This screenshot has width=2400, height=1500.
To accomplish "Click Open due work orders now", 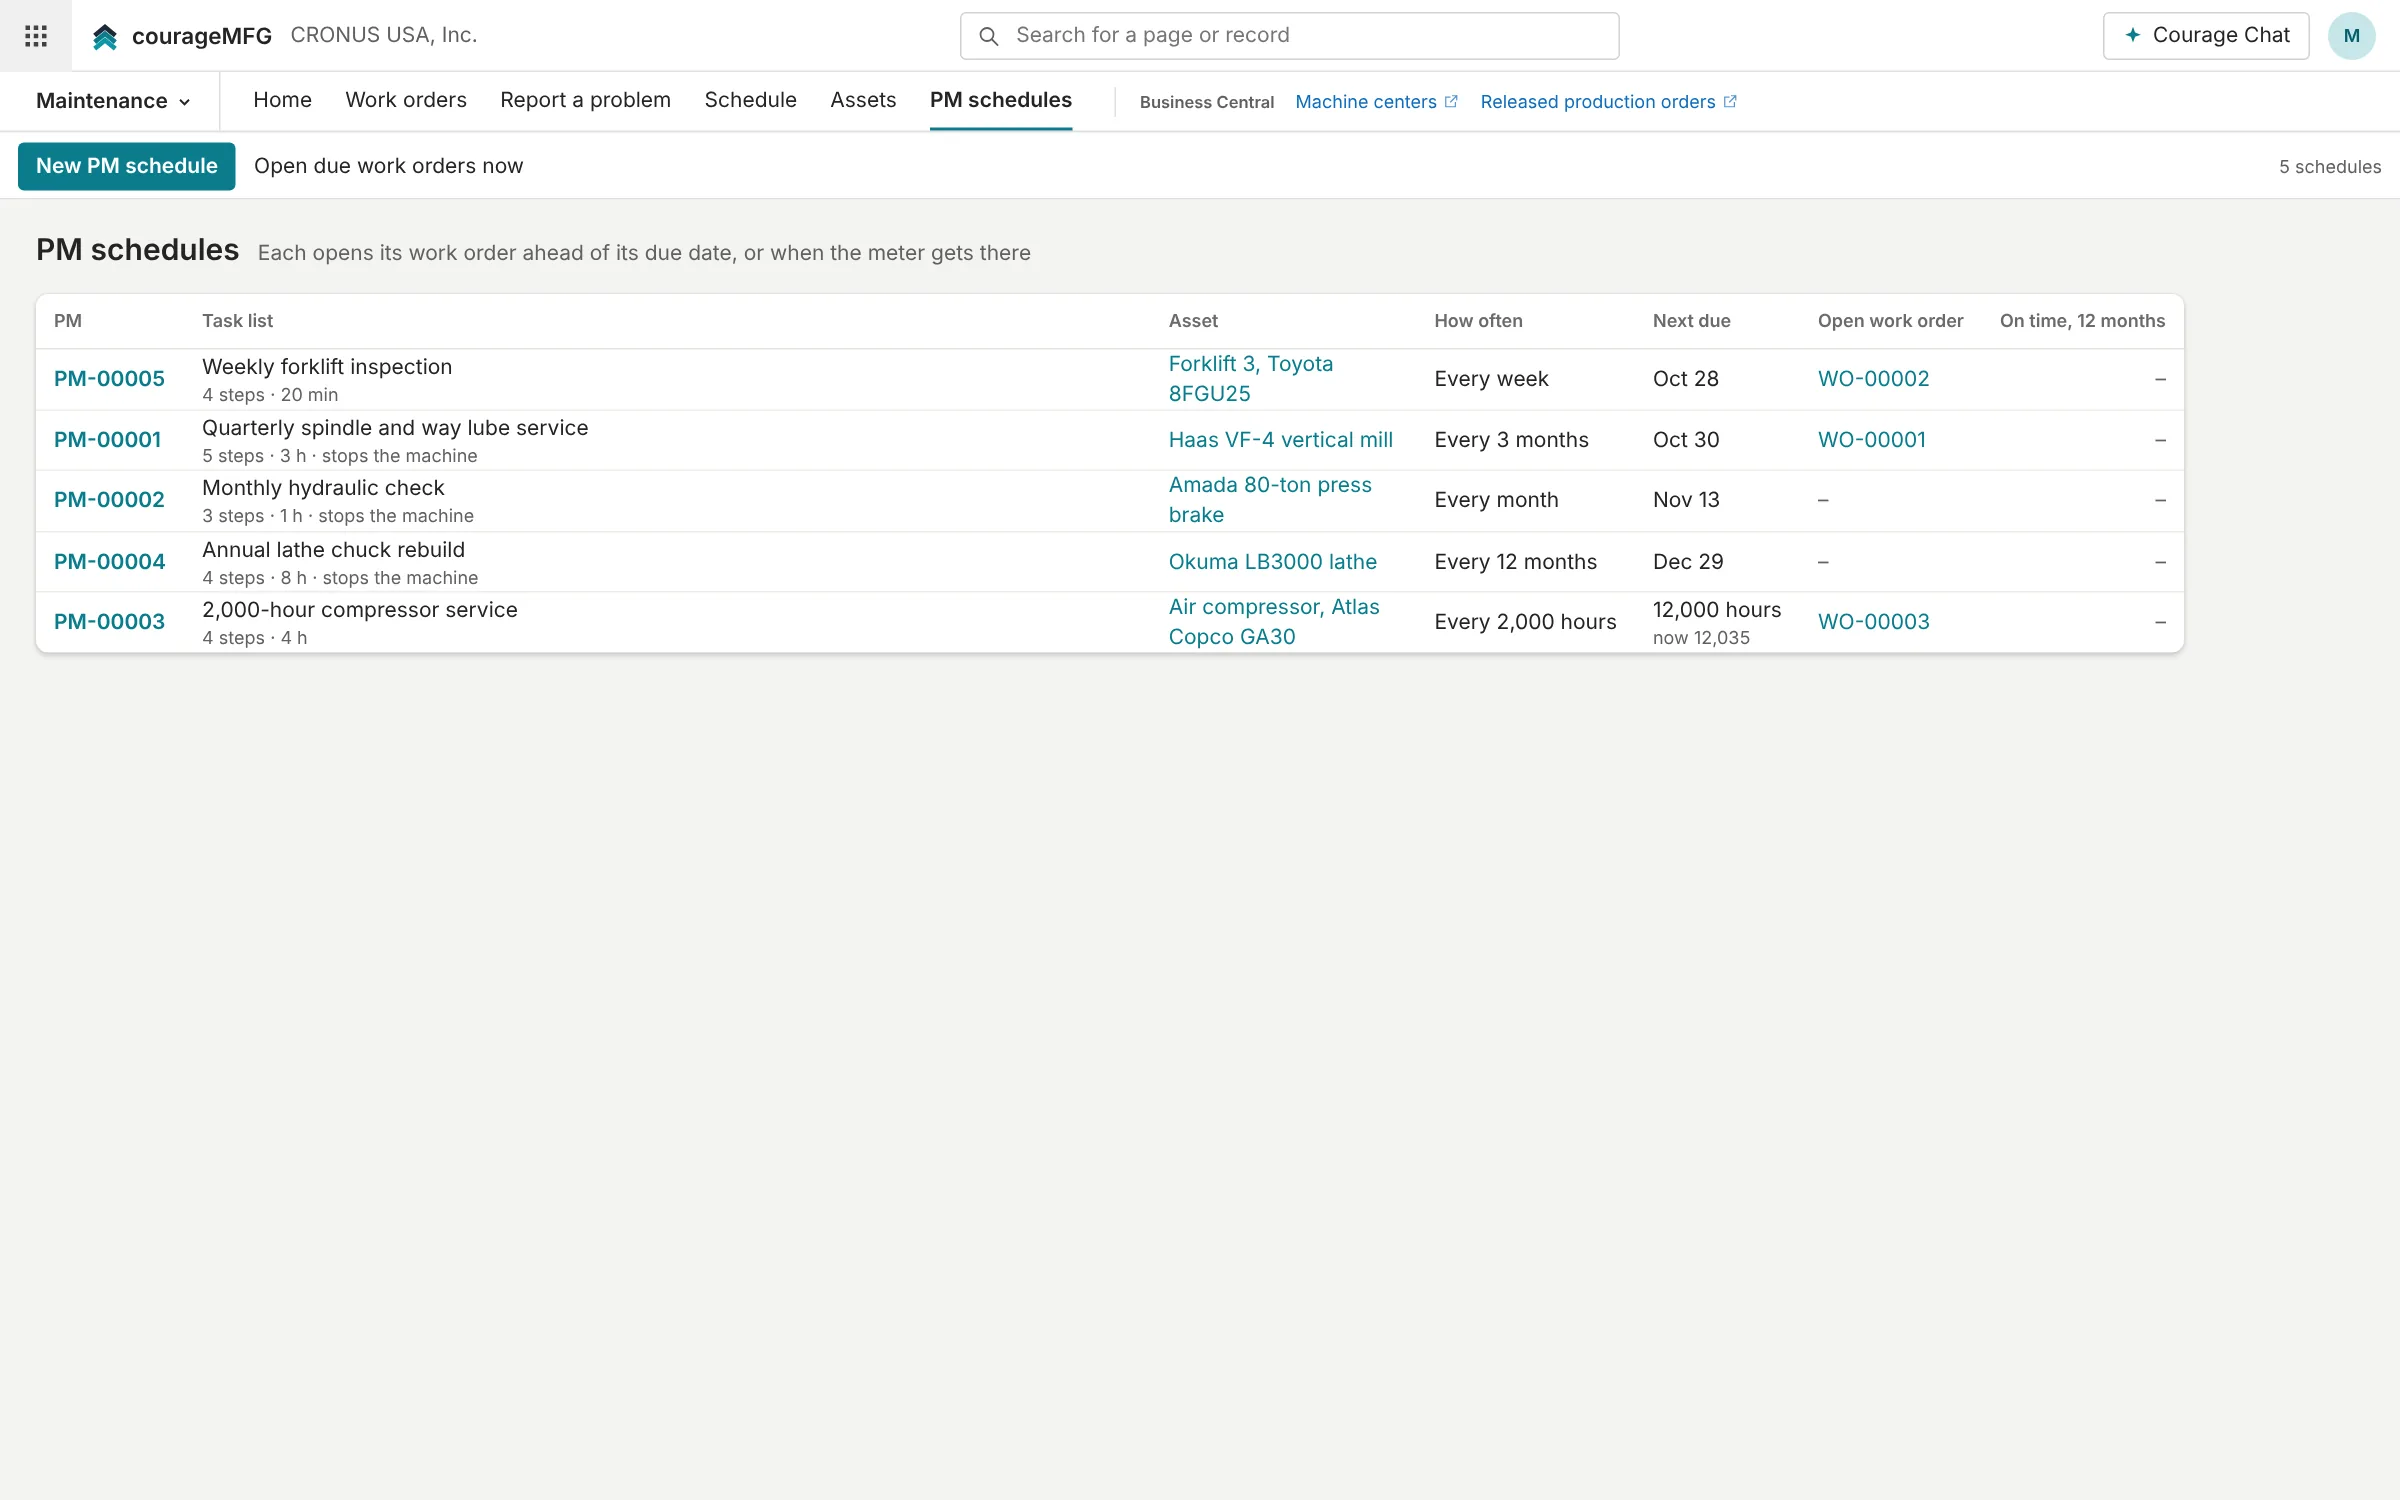I will click(388, 166).
